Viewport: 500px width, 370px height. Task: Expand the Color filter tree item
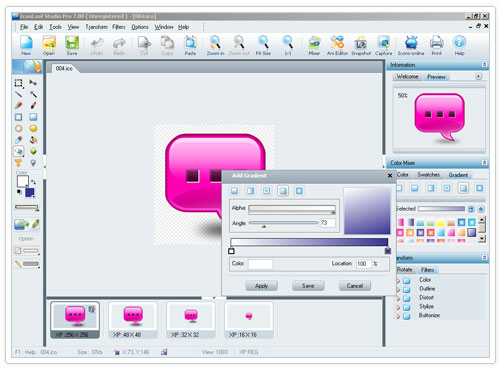point(398,280)
